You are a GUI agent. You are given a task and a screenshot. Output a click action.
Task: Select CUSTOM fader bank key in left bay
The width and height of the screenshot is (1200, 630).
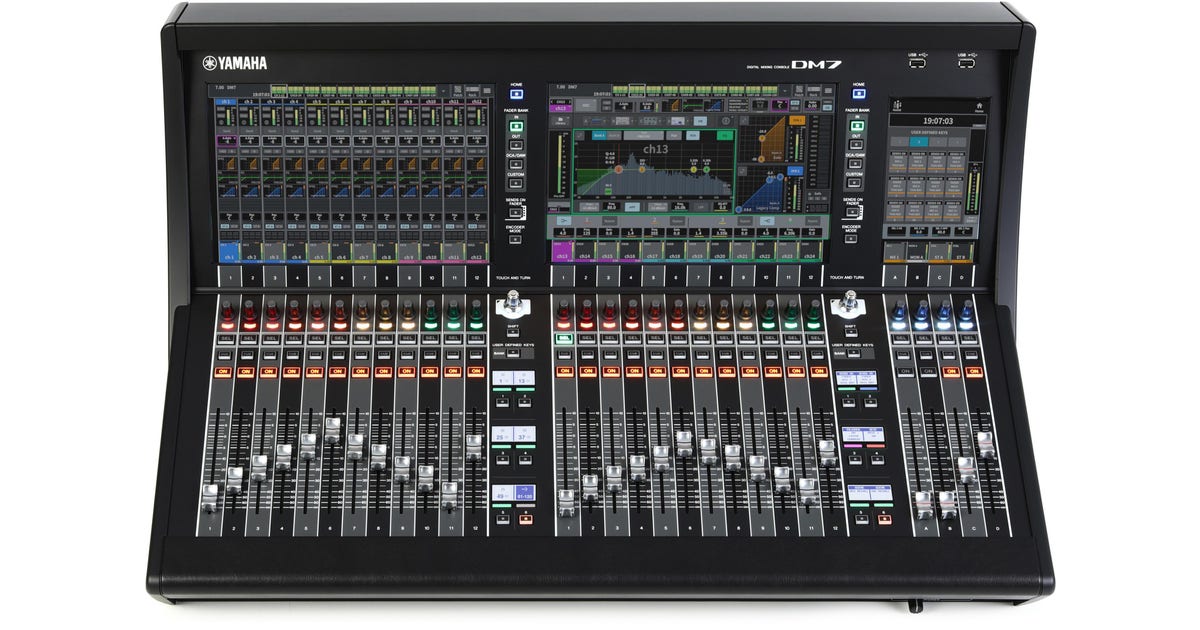pos(516,183)
